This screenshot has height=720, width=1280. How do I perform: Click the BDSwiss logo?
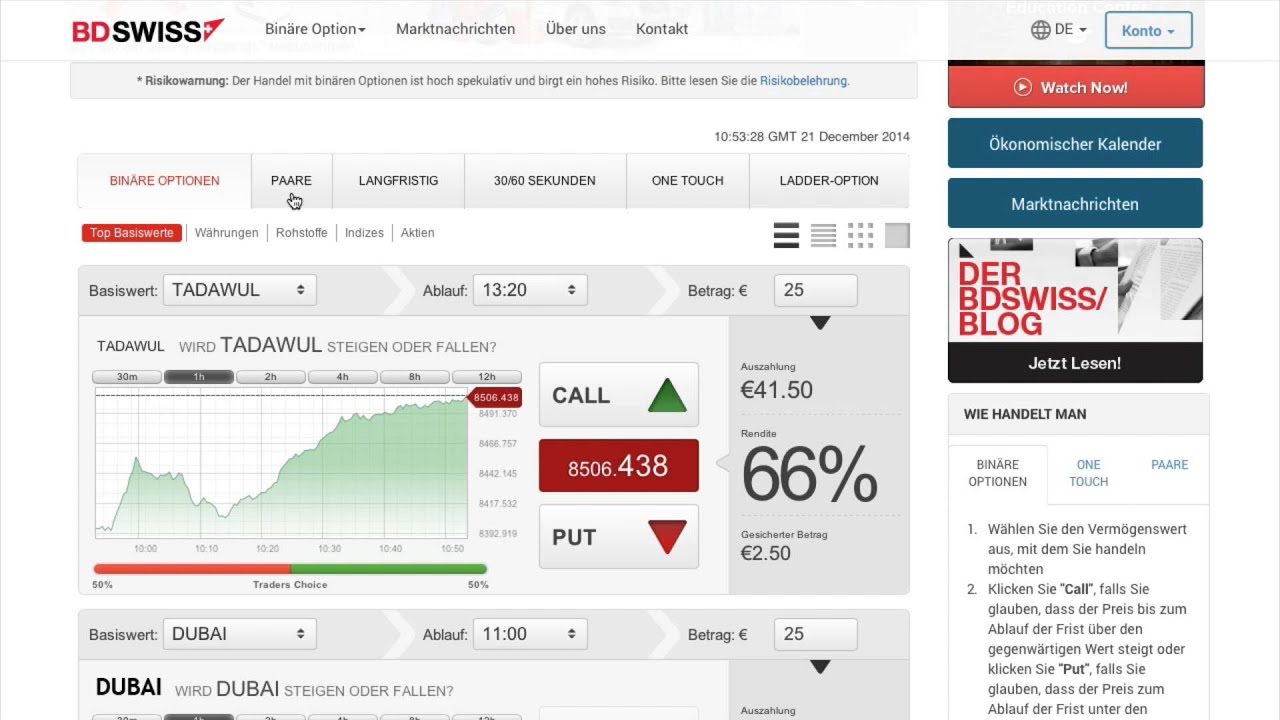pyautogui.click(x=148, y=31)
